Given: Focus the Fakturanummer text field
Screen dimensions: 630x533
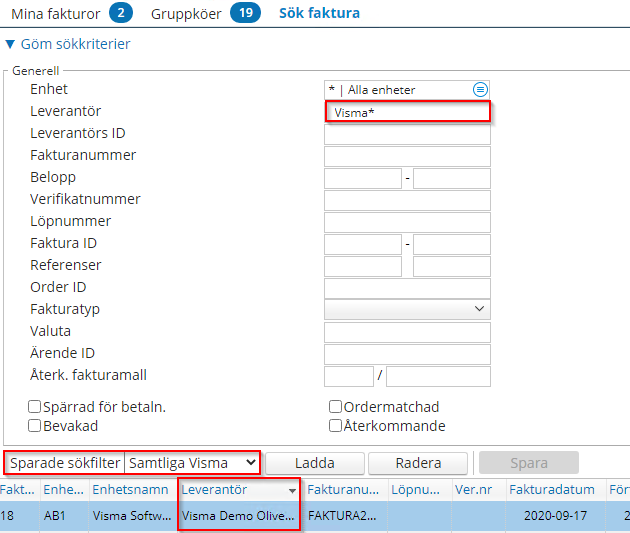Looking at the screenshot, I should click(x=407, y=156).
